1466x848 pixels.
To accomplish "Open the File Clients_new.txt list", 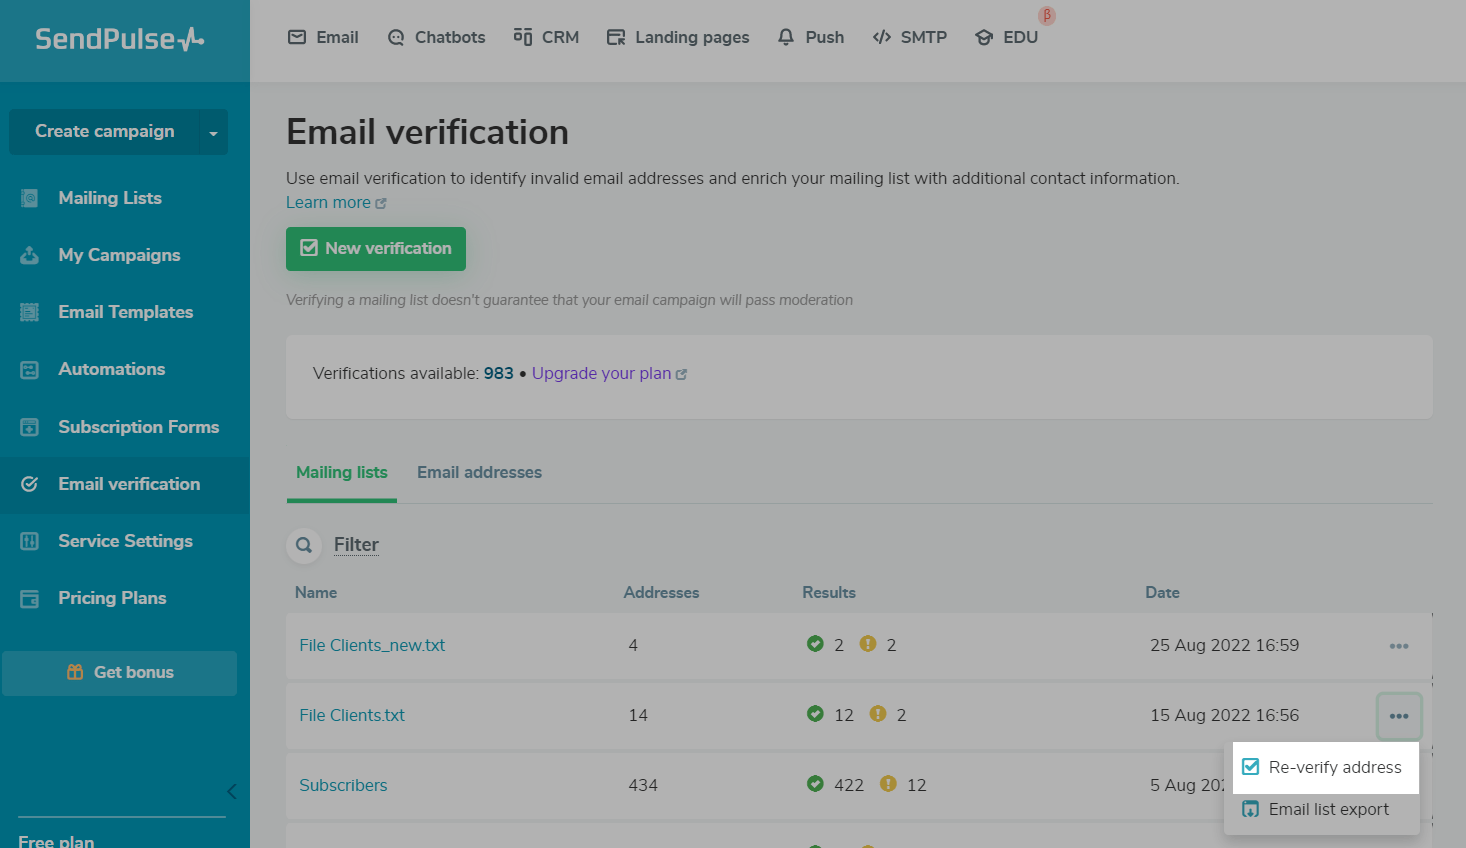I will pyautogui.click(x=372, y=645).
